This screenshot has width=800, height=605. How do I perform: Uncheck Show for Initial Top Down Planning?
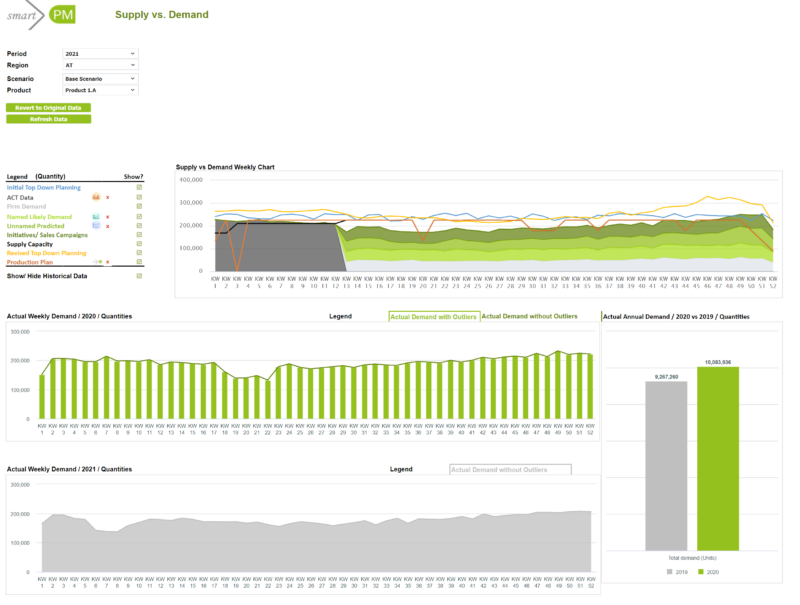[x=139, y=187]
